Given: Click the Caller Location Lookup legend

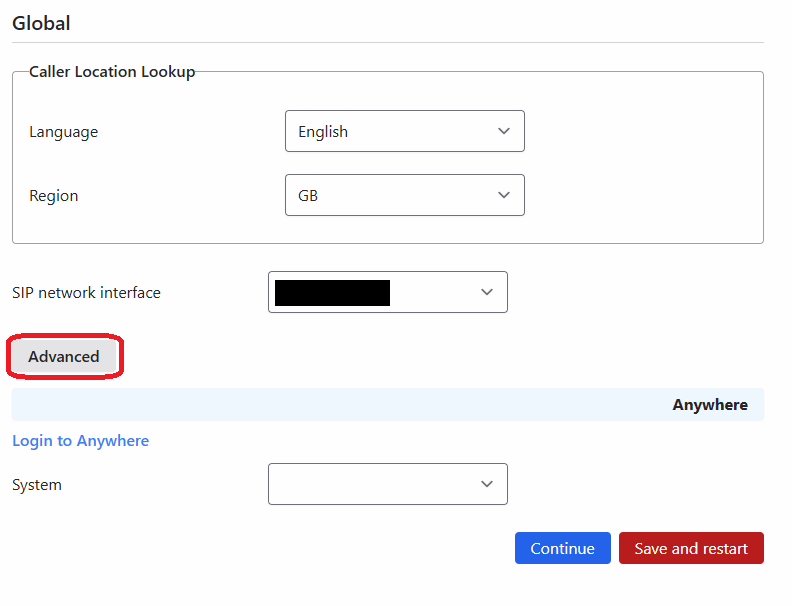Looking at the screenshot, I should click(x=112, y=72).
